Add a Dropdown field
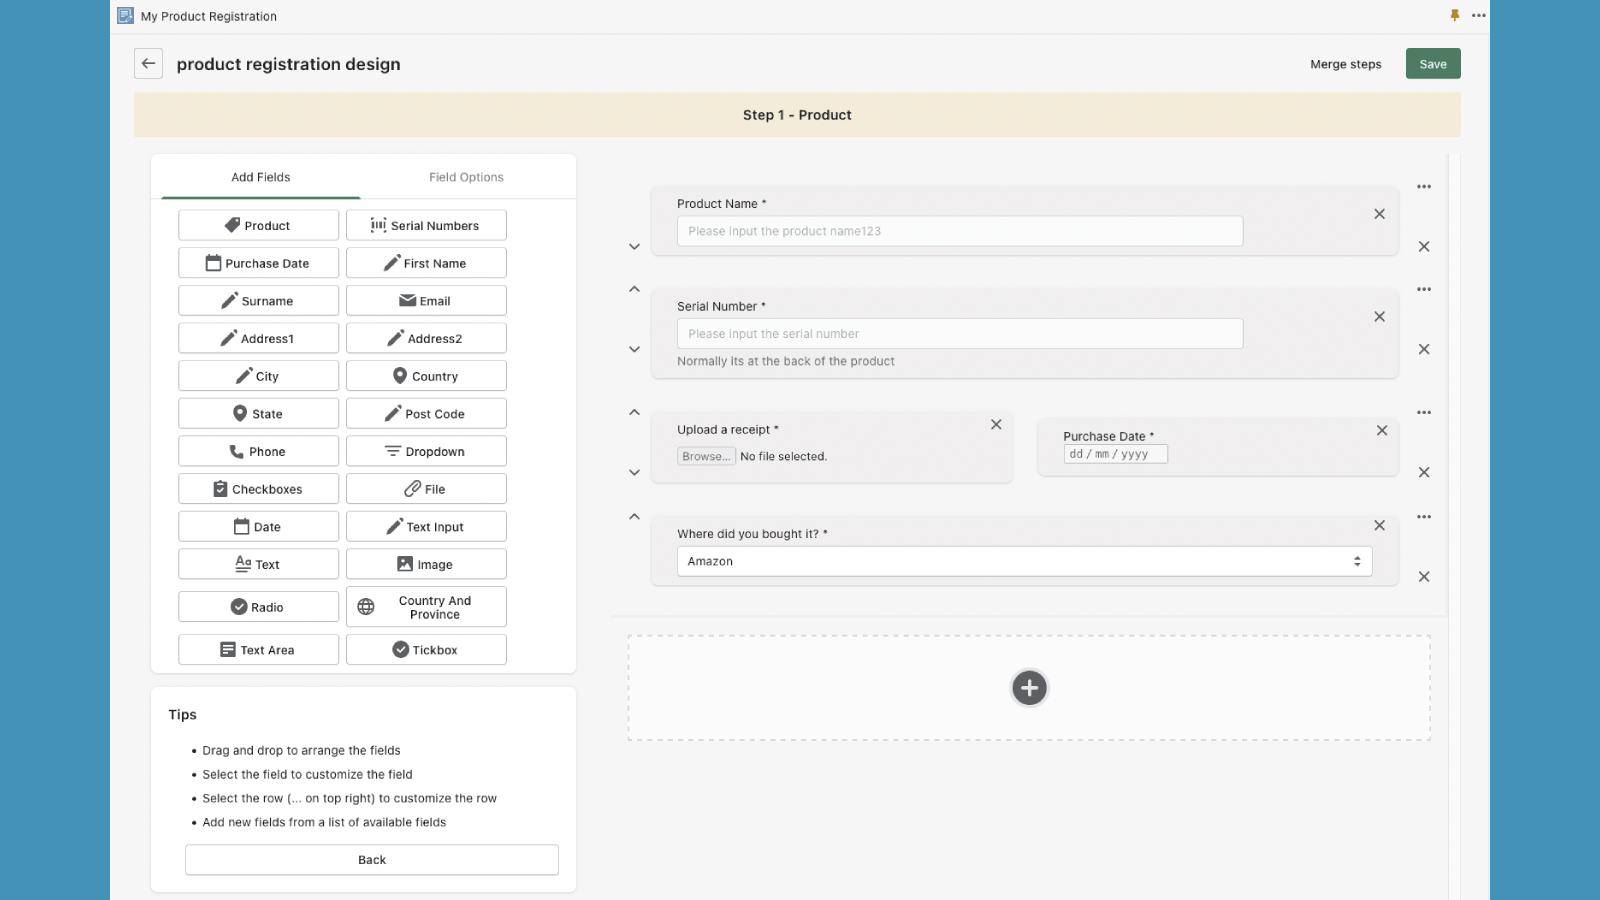This screenshot has height=900, width=1600. point(426,451)
